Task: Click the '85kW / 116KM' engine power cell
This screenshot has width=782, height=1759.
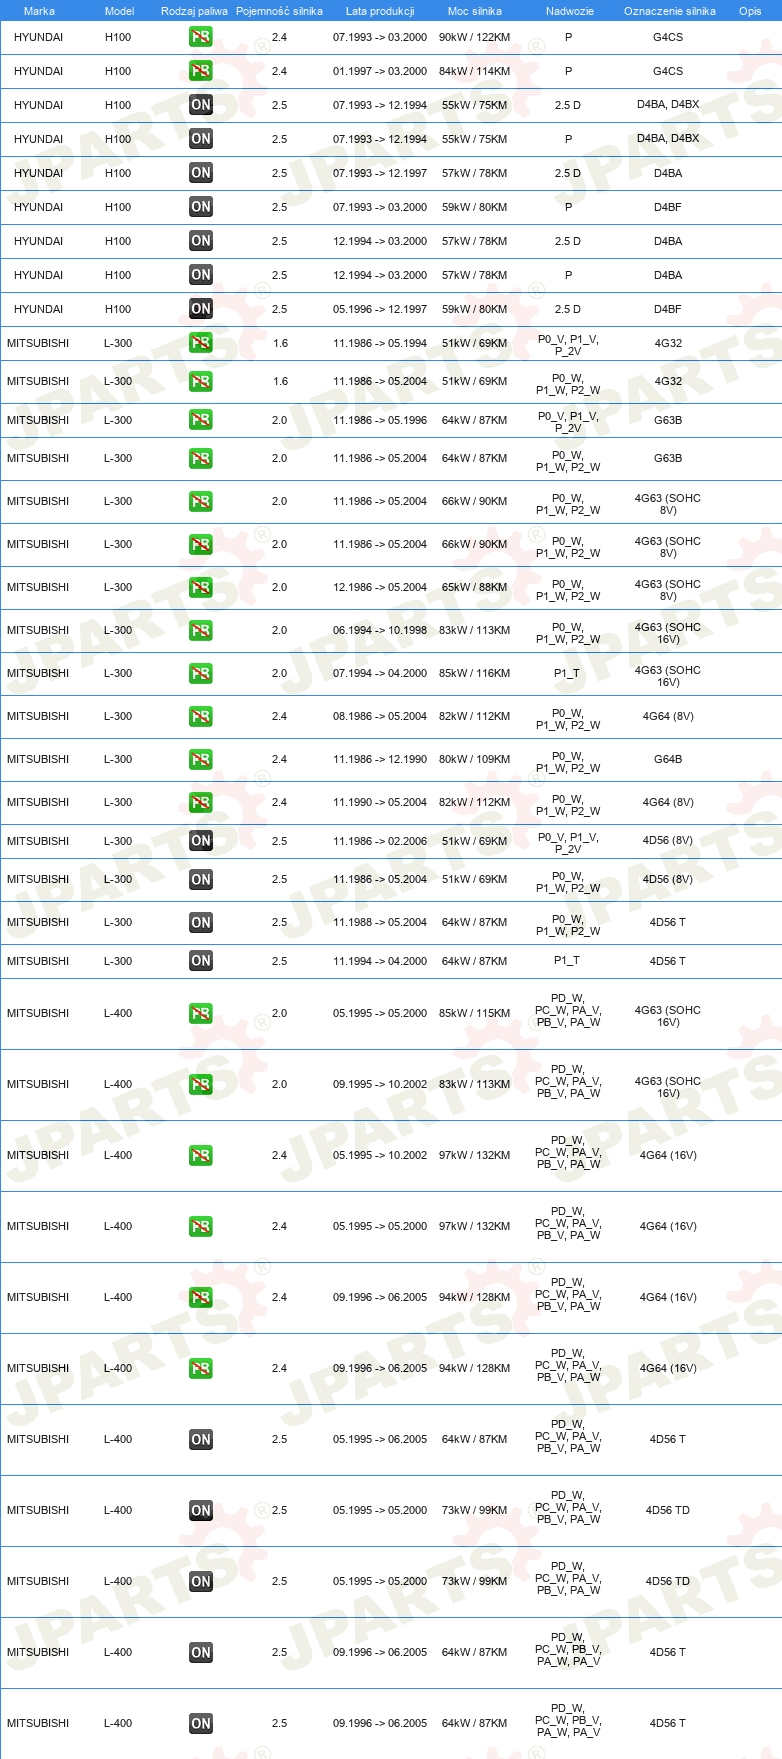Action: (x=474, y=673)
